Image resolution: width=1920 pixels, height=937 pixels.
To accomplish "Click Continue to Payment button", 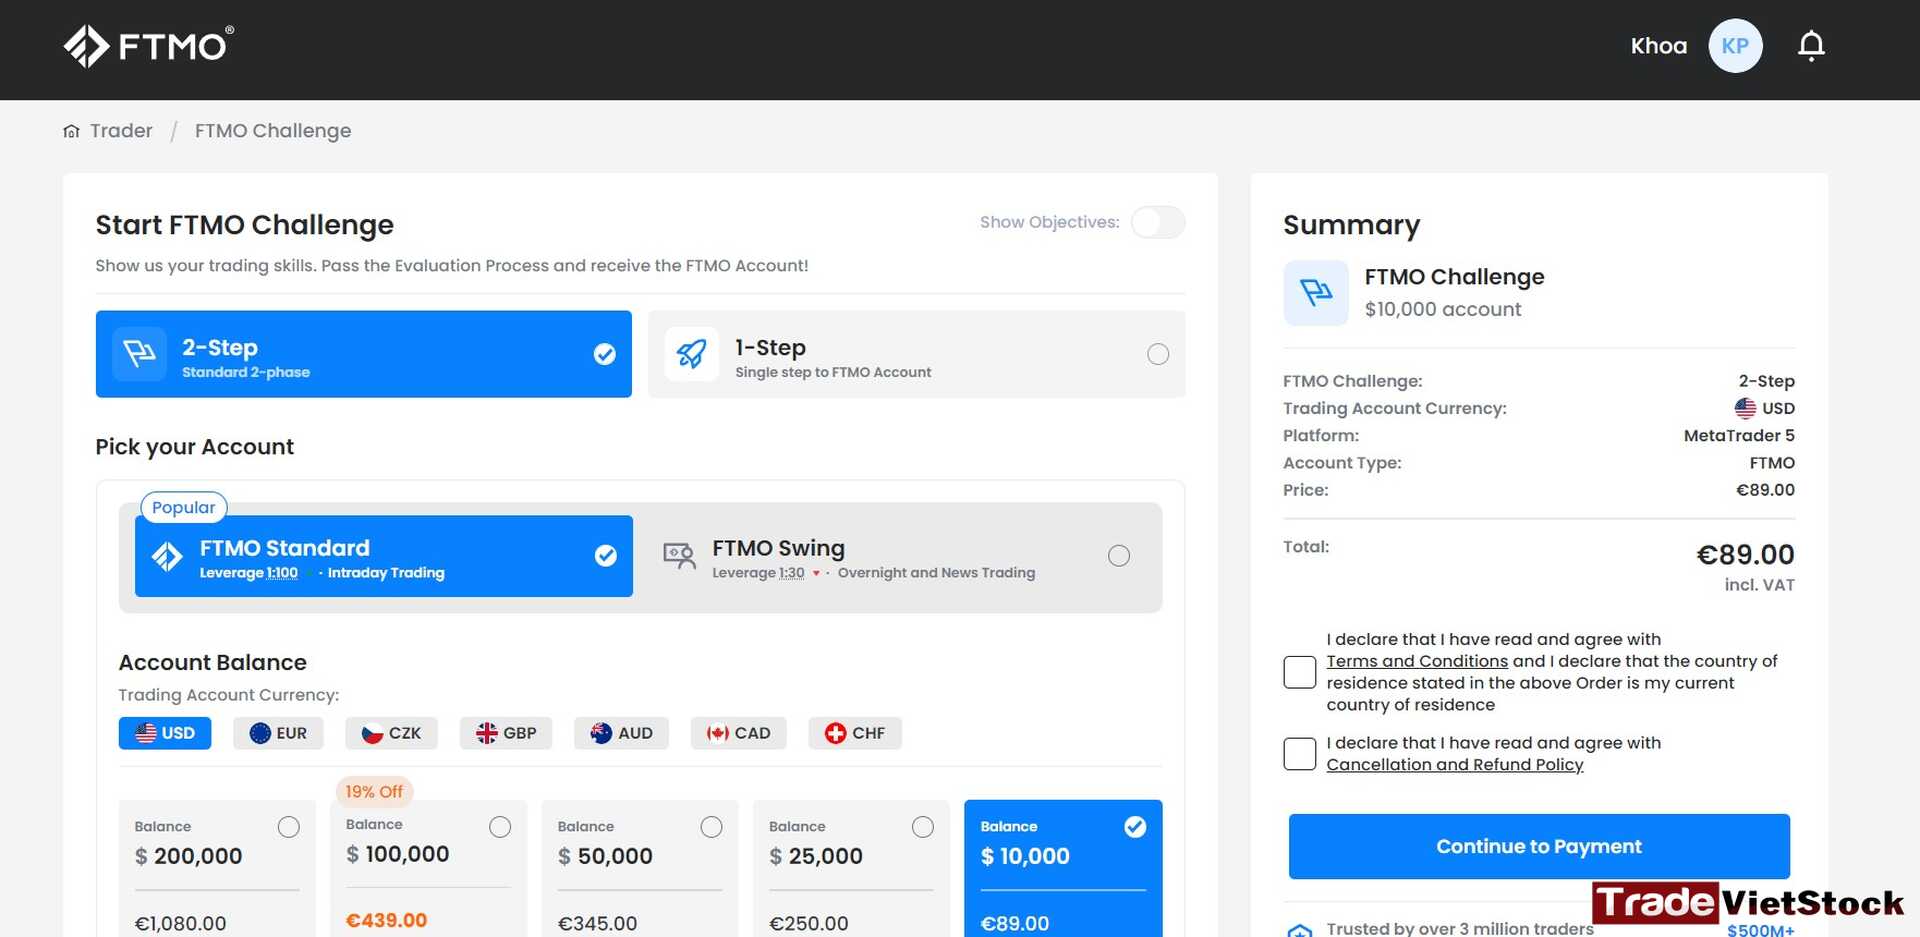I will (1539, 847).
